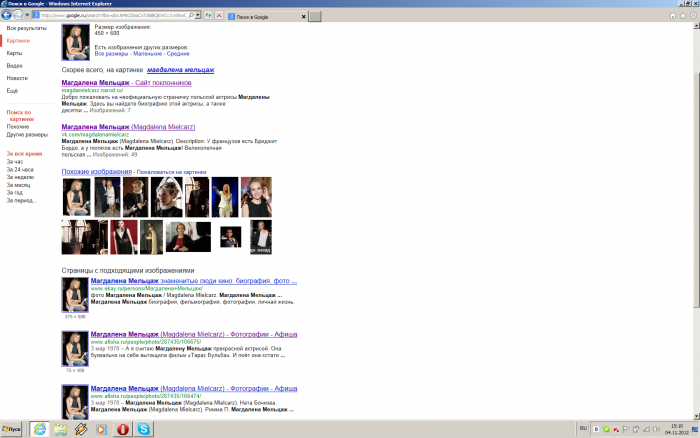Select 'Все результаты' in the sidebar

26,28
